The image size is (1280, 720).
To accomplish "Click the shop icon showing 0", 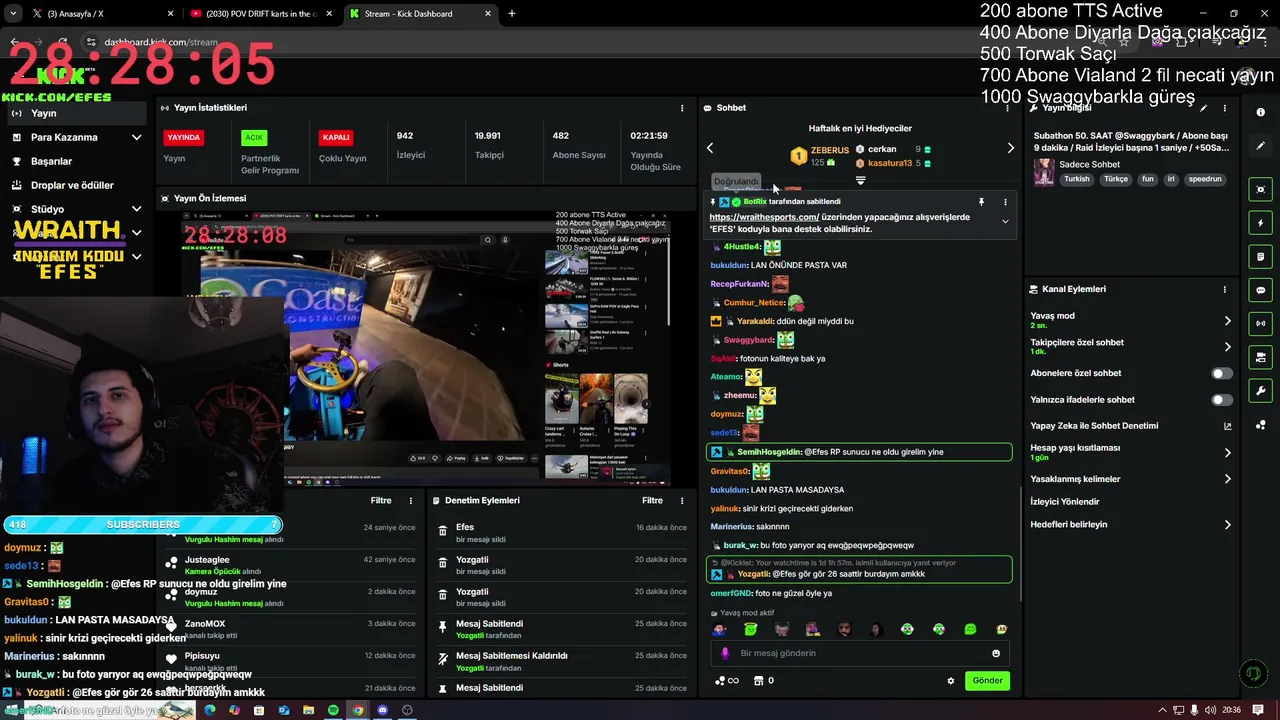I will pyautogui.click(x=764, y=681).
